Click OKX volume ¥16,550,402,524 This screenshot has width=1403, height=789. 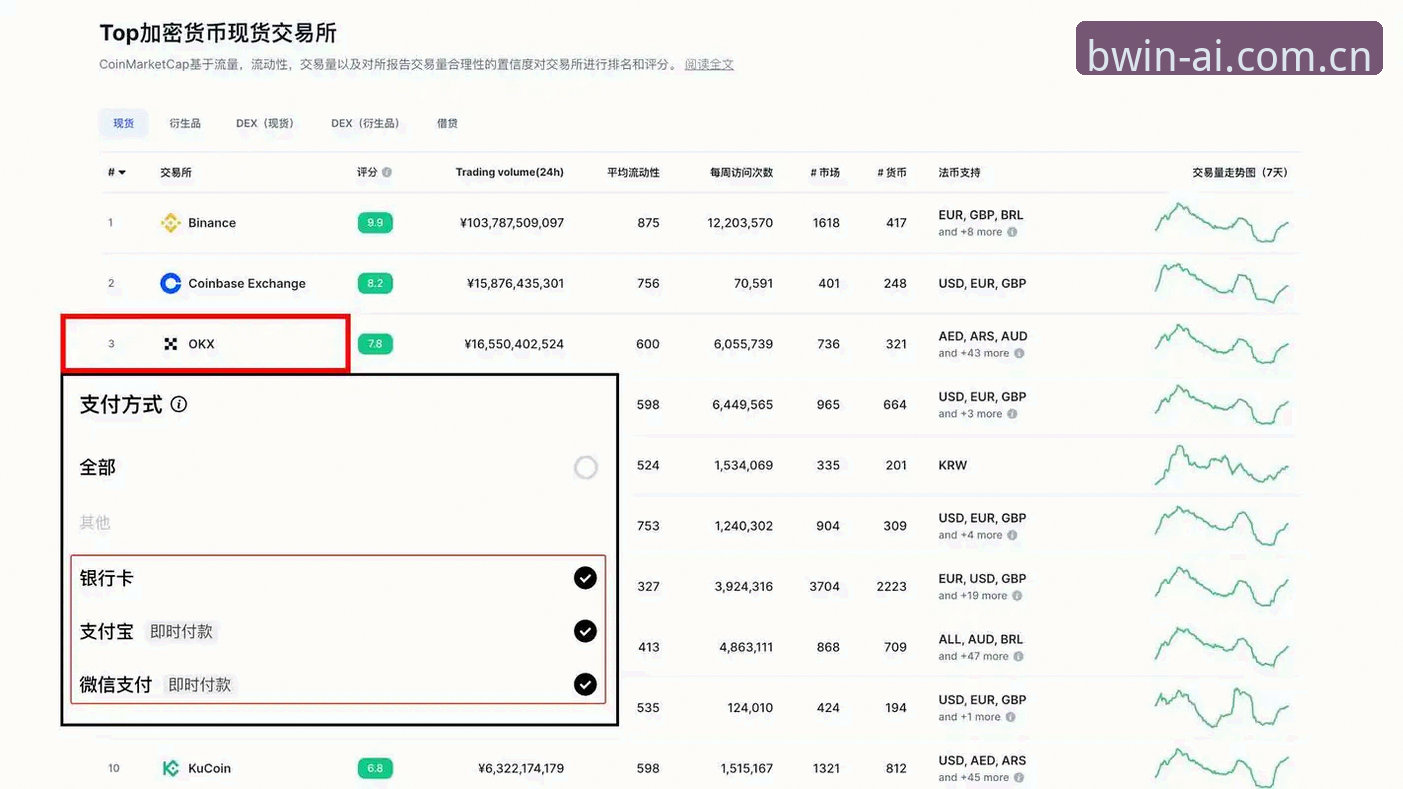[x=514, y=344]
